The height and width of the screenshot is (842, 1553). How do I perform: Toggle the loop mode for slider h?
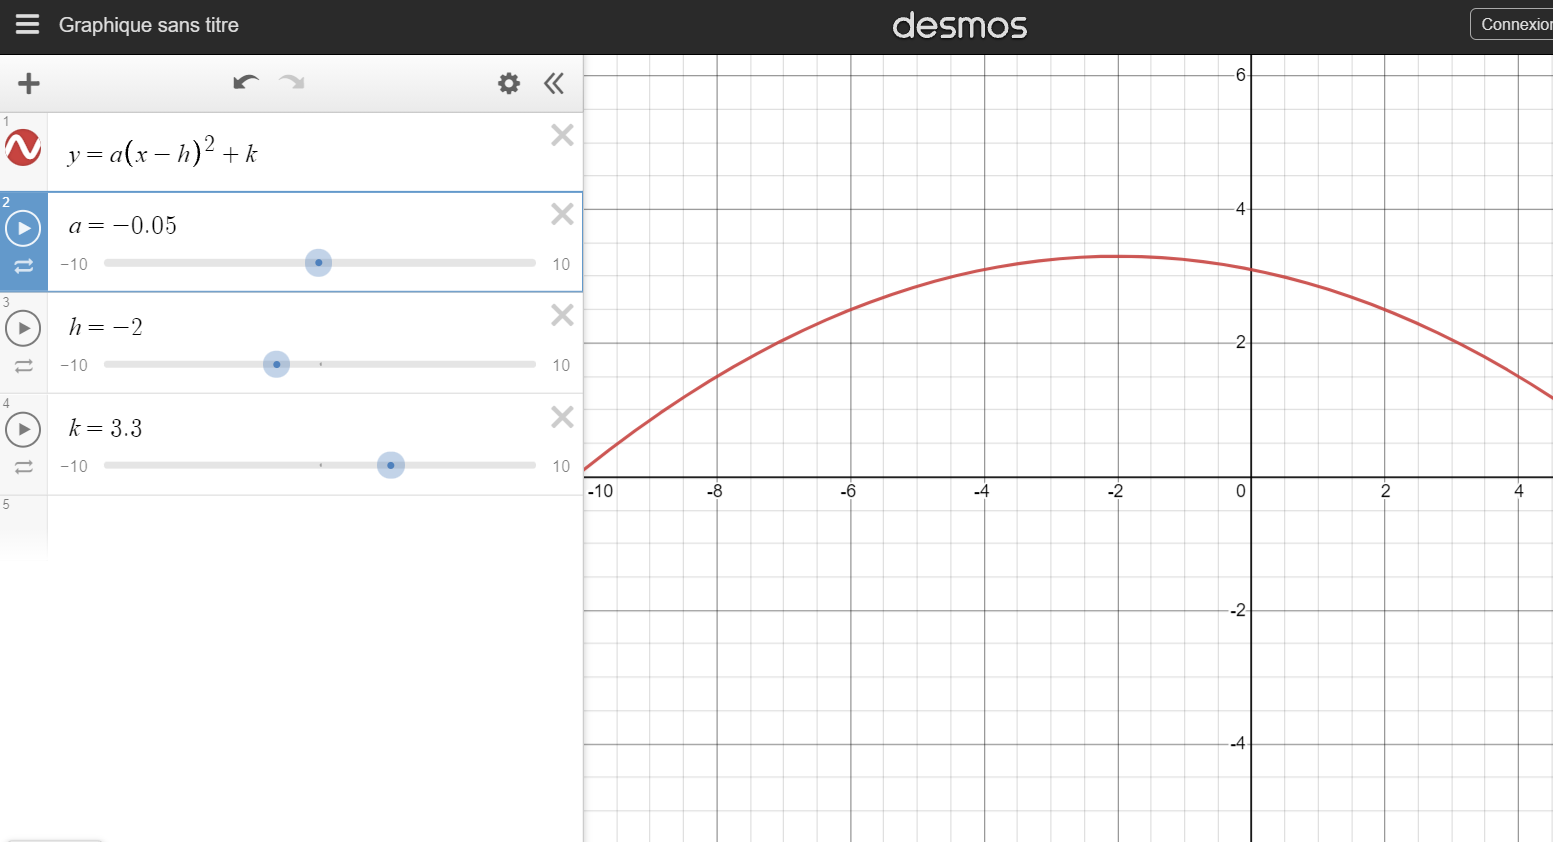click(23, 367)
